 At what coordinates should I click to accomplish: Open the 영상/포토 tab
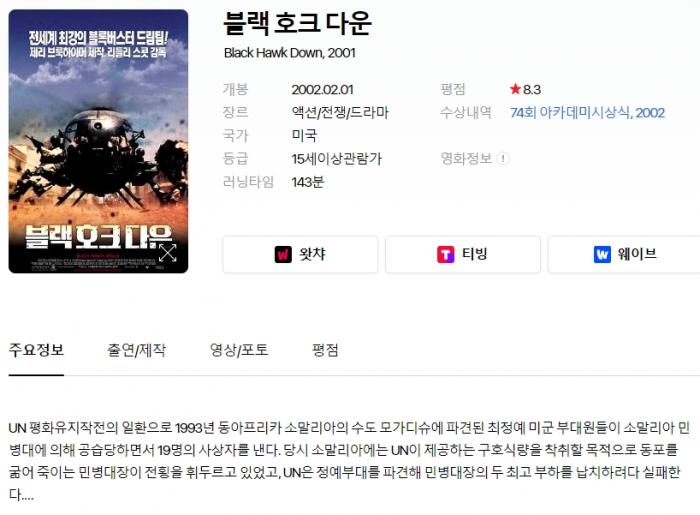coord(239,350)
